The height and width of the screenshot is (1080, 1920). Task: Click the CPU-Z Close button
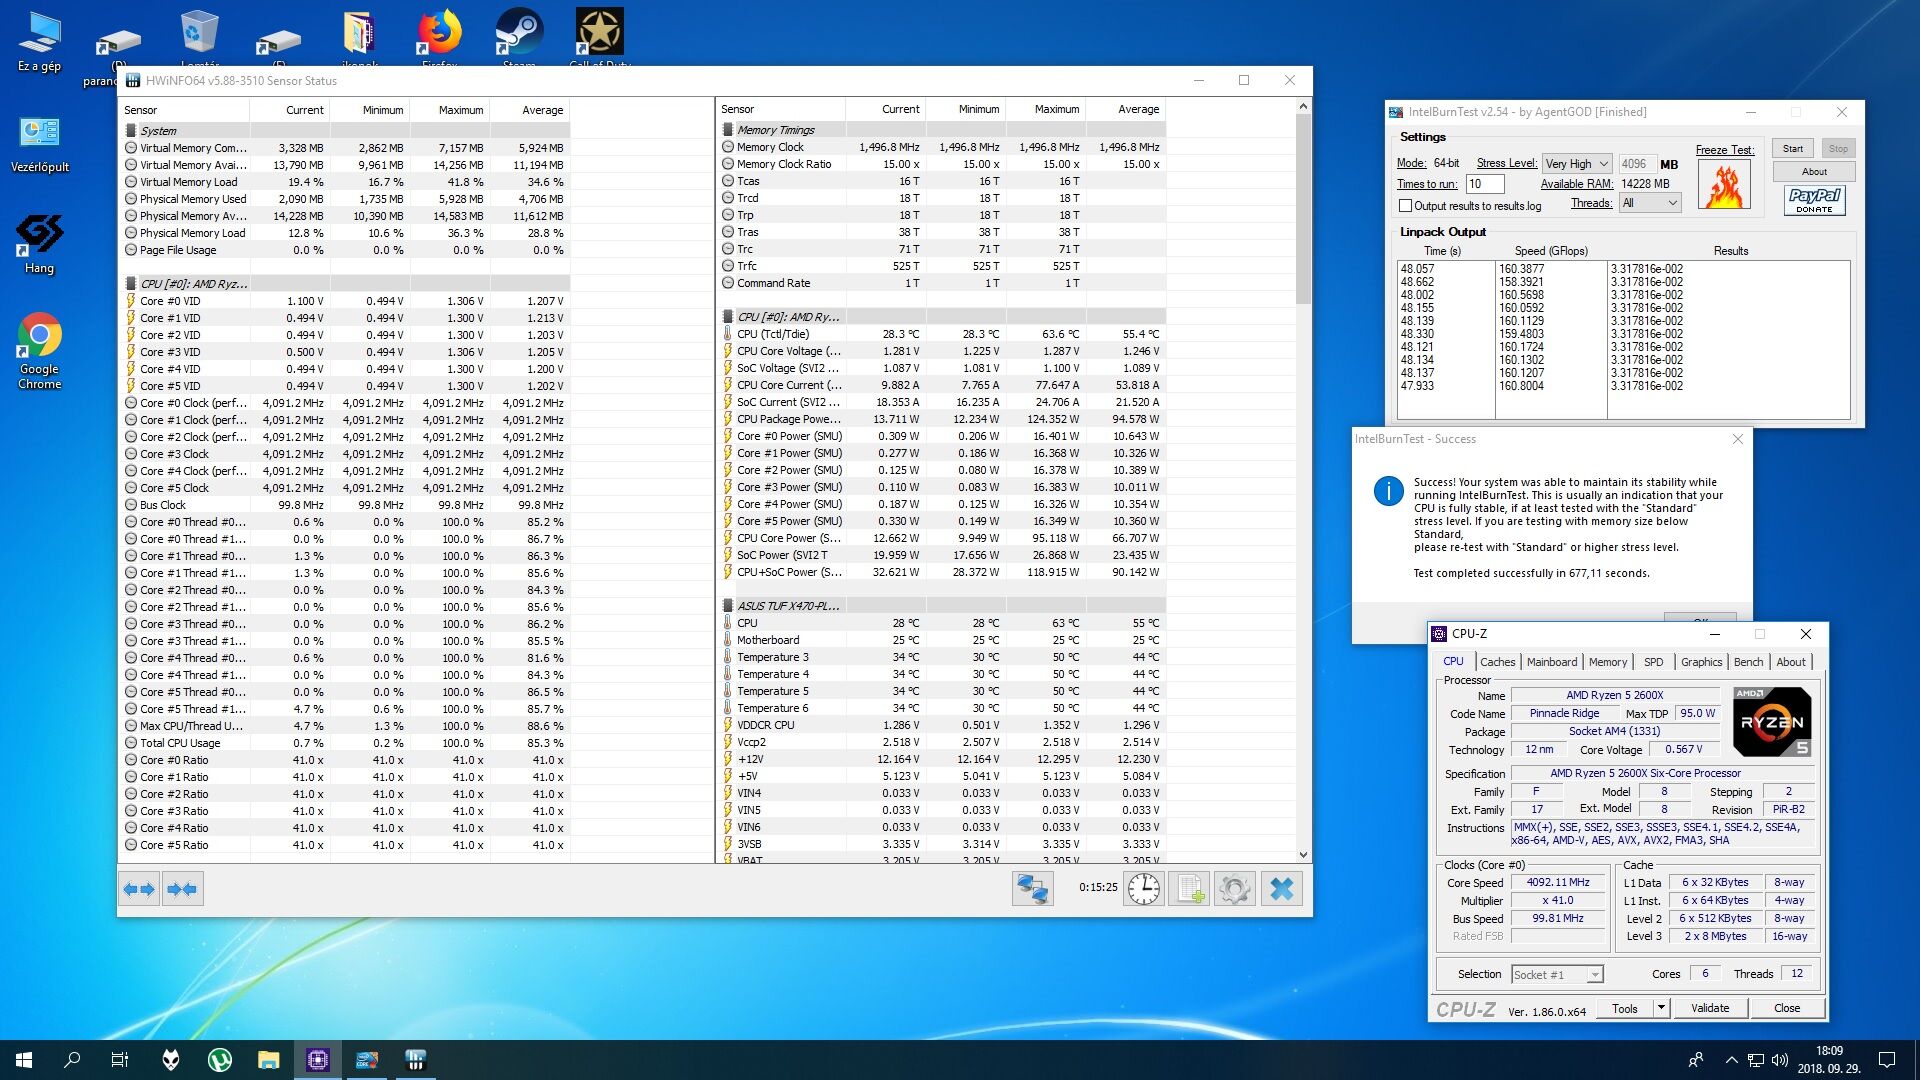tap(1786, 1008)
